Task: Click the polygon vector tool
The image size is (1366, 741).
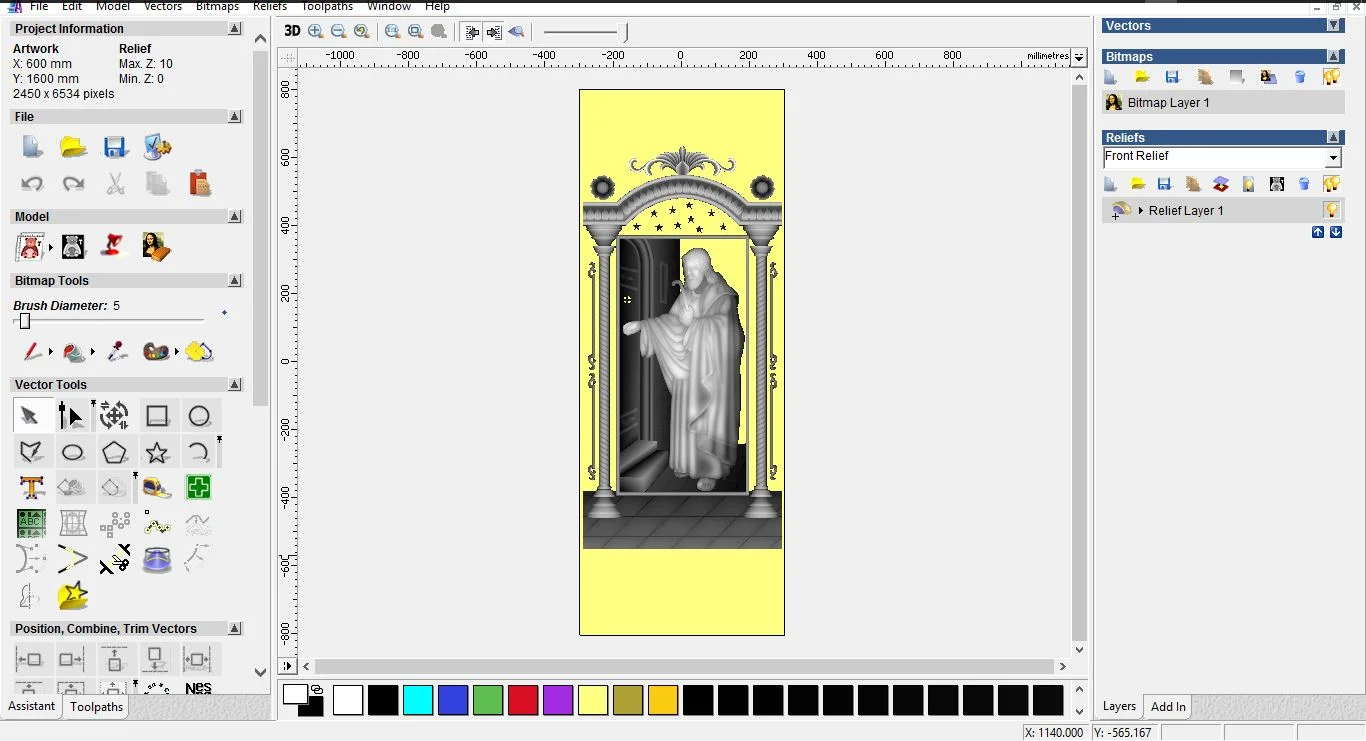Action: click(115, 452)
